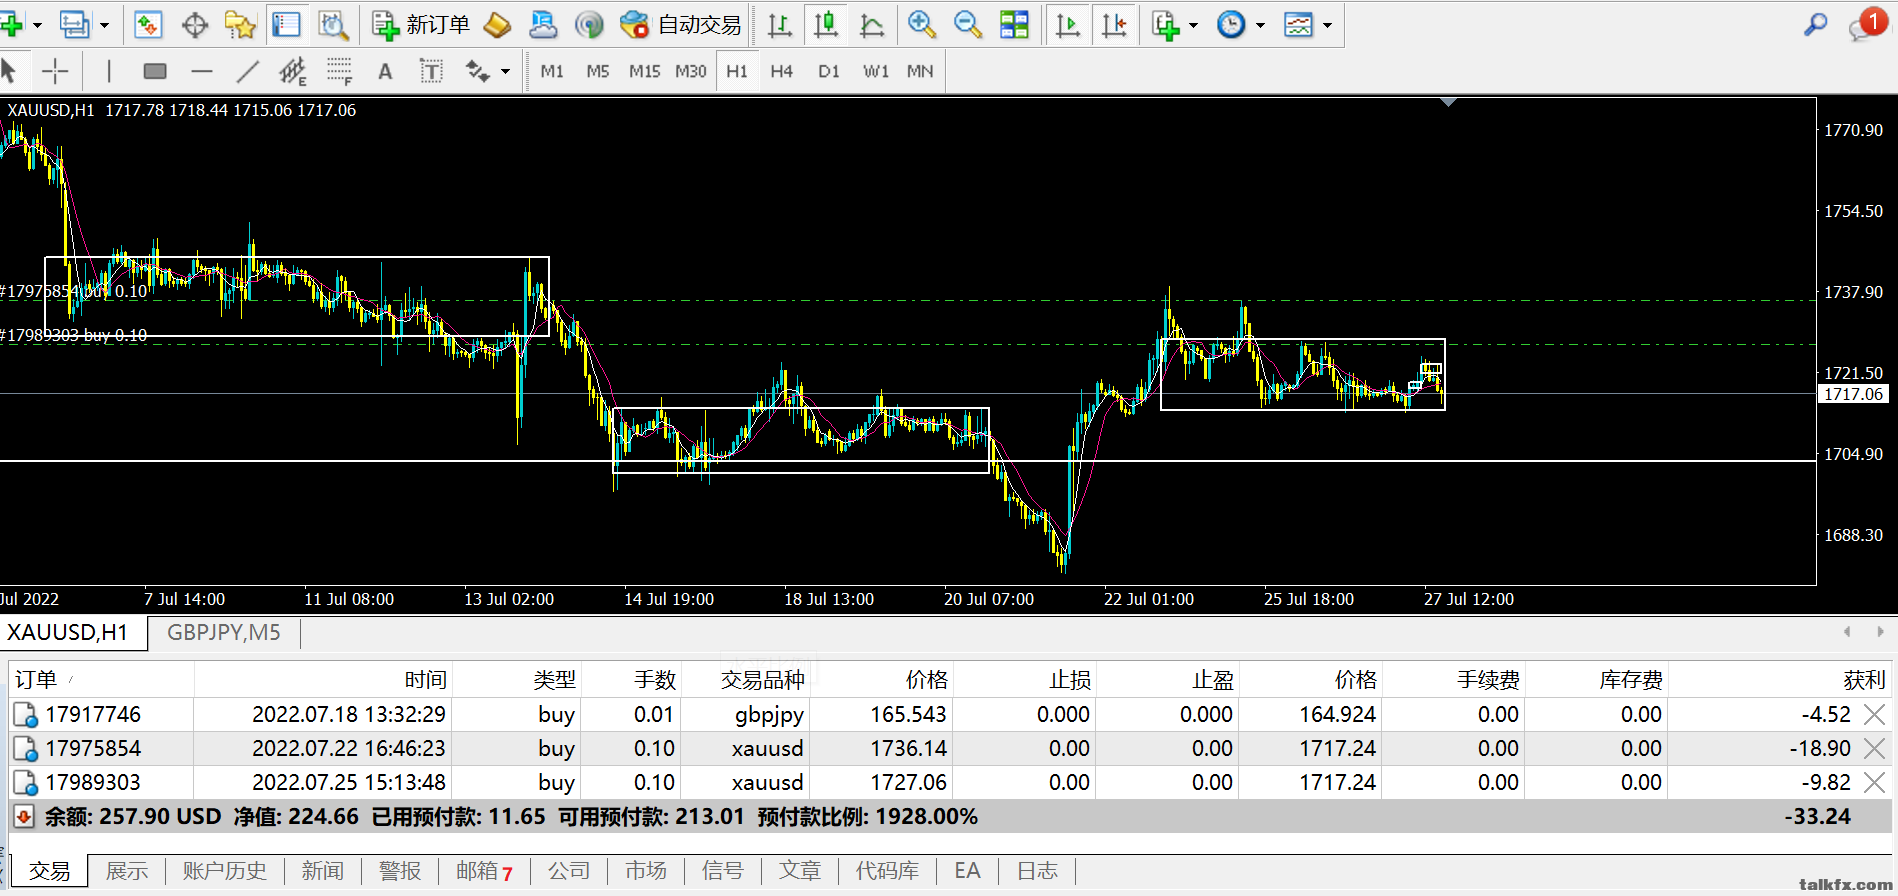This screenshot has width=1898, height=896.
Task: Open the 新闻 news tab
Action: (323, 871)
